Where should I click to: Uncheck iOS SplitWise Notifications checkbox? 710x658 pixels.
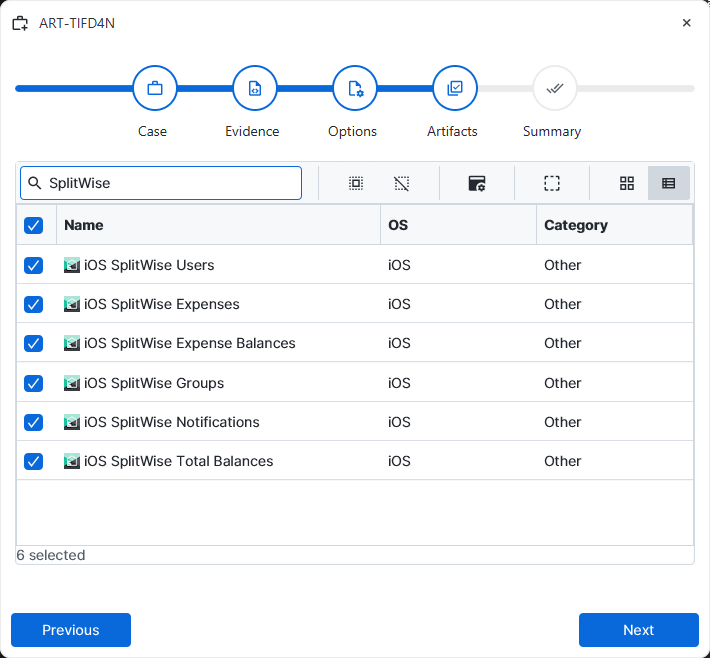click(34, 422)
